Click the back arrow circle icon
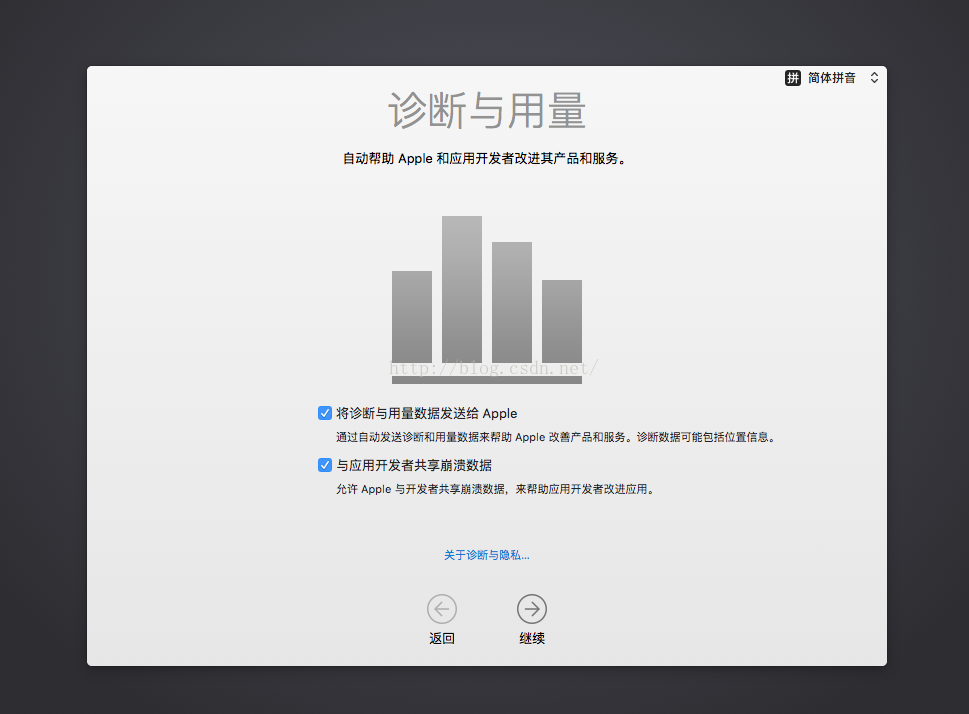The height and width of the screenshot is (714, 969). (441, 609)
